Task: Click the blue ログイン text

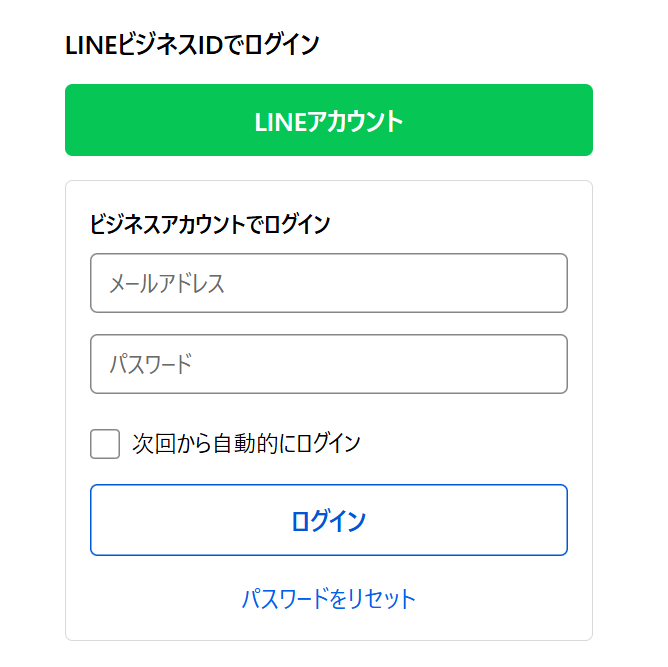Action: (x=329, y=520)
